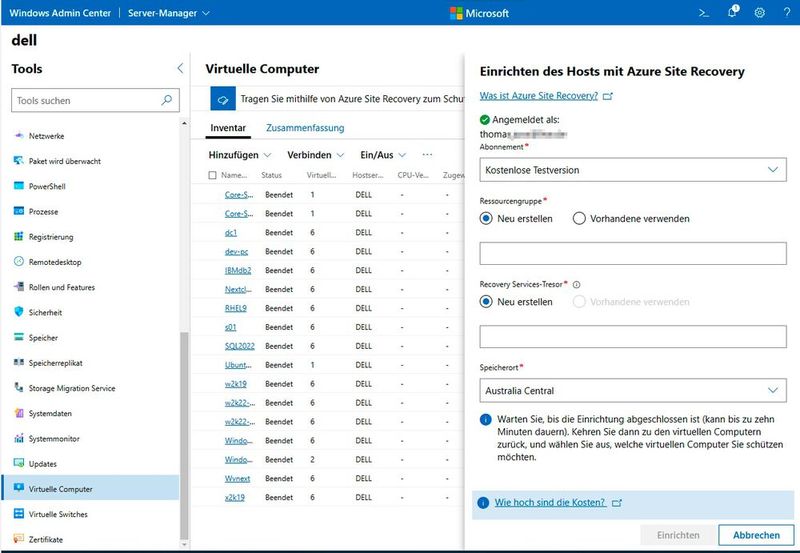Open the more actions ellipsis menu
Viewport: 800px width, 553px height.
click(x=428, y=155)
